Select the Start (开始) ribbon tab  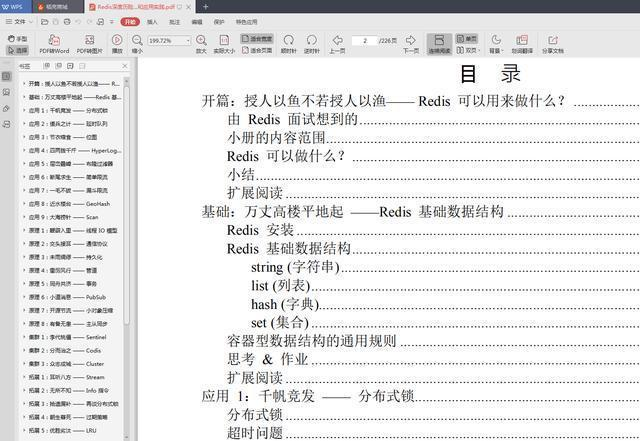pos(130,22)
